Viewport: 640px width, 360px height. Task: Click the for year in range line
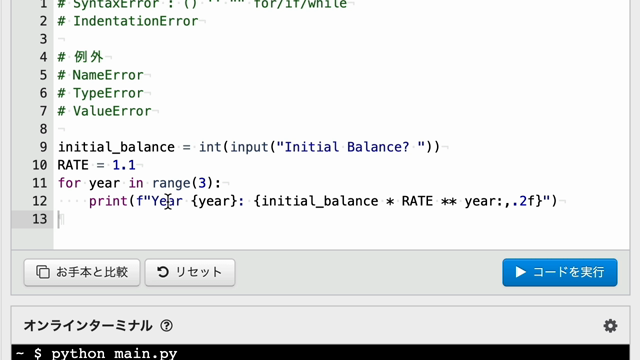(x=139, y=183)
